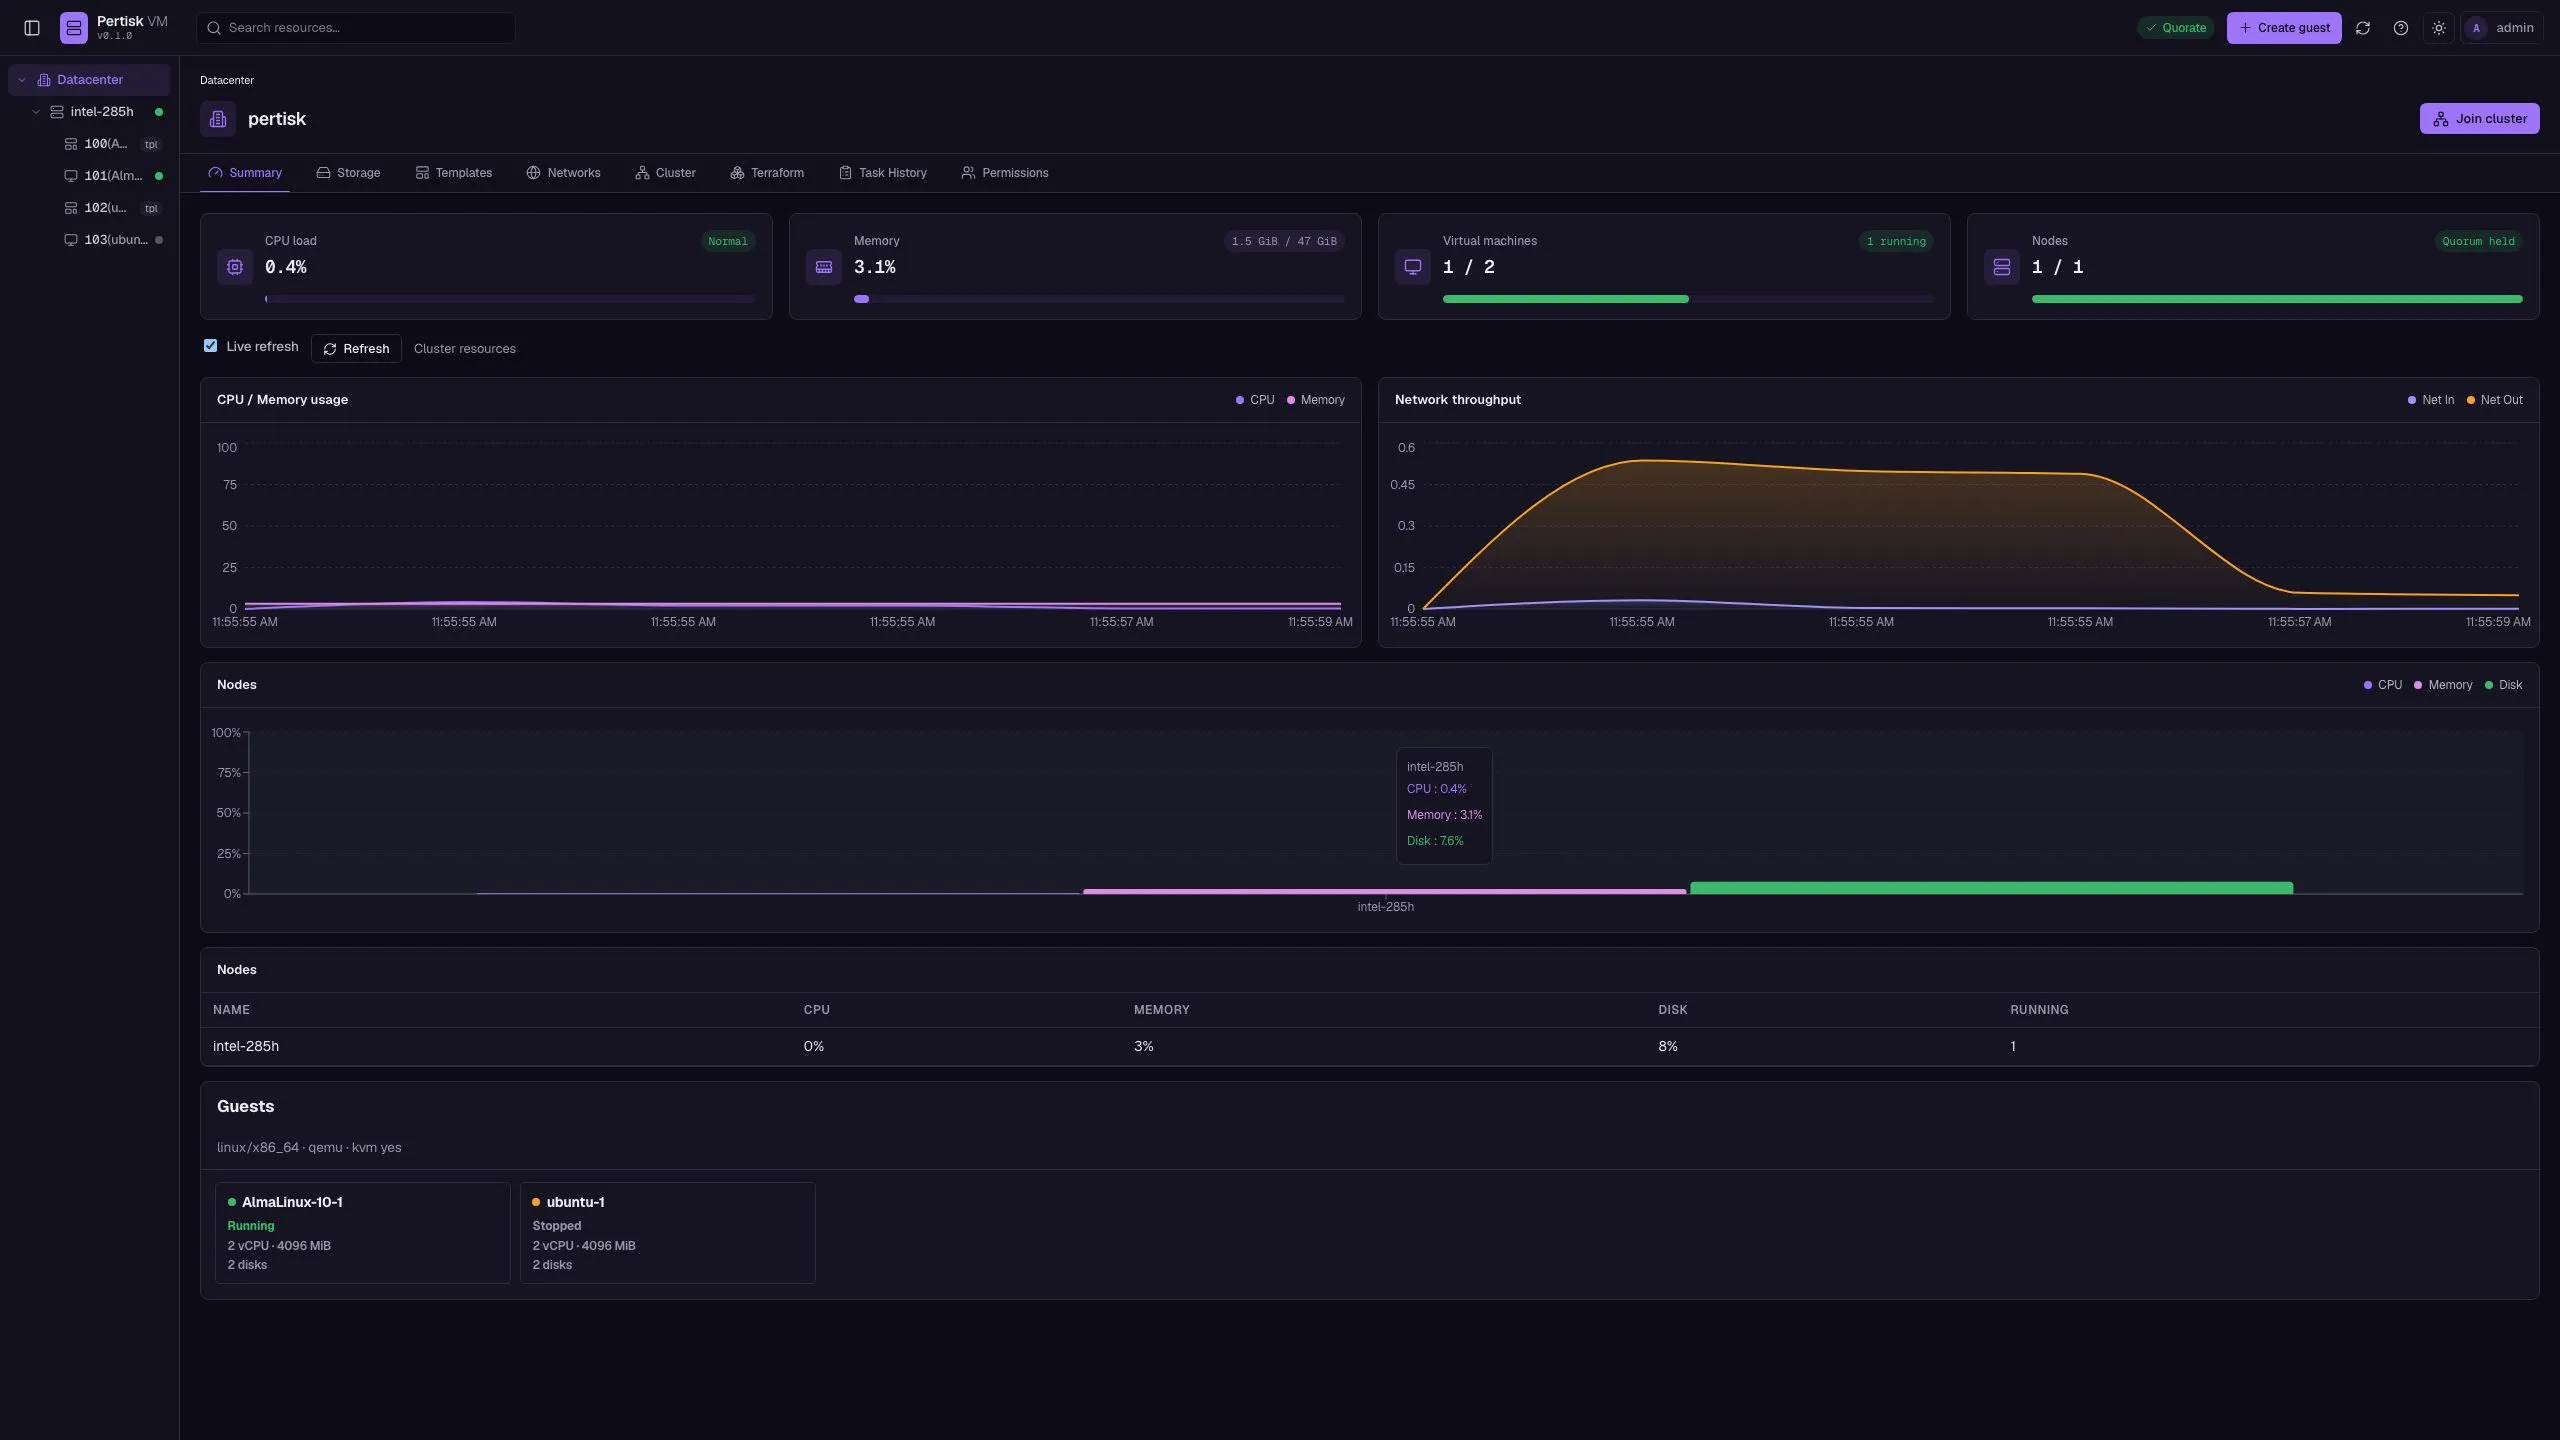Select guest 103(ubun... in the tree
The height and width of the screenshot is (1440, 2560).
[x=112, y=240]
